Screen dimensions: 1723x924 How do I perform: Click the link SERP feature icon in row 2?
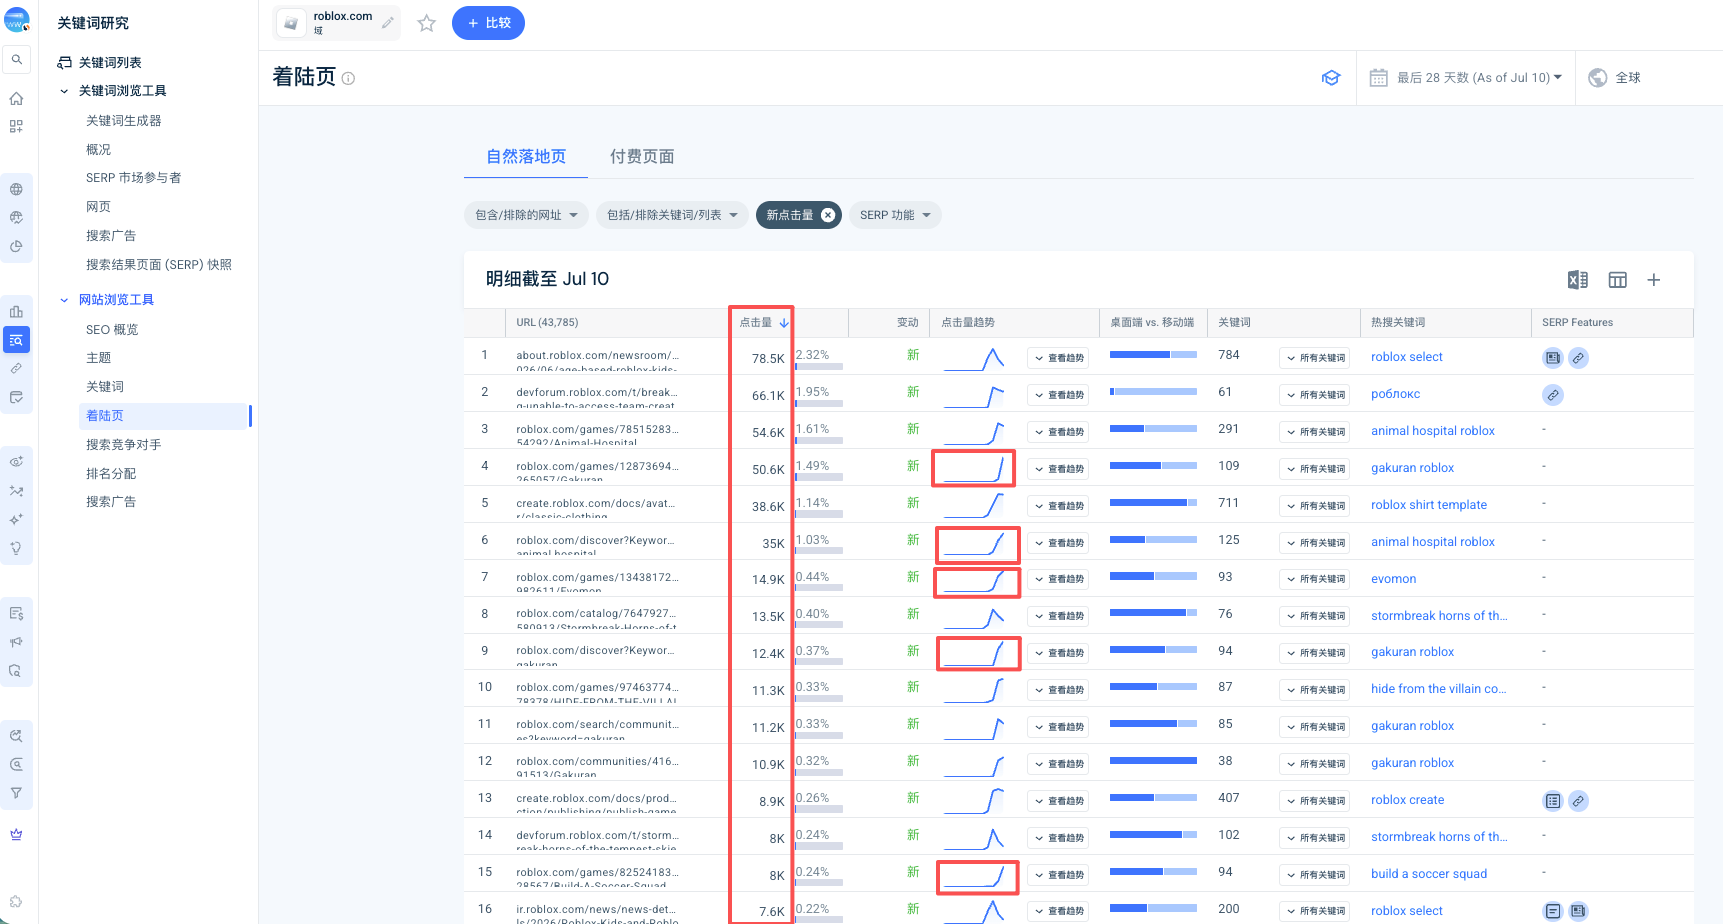tap(1553, 395)
